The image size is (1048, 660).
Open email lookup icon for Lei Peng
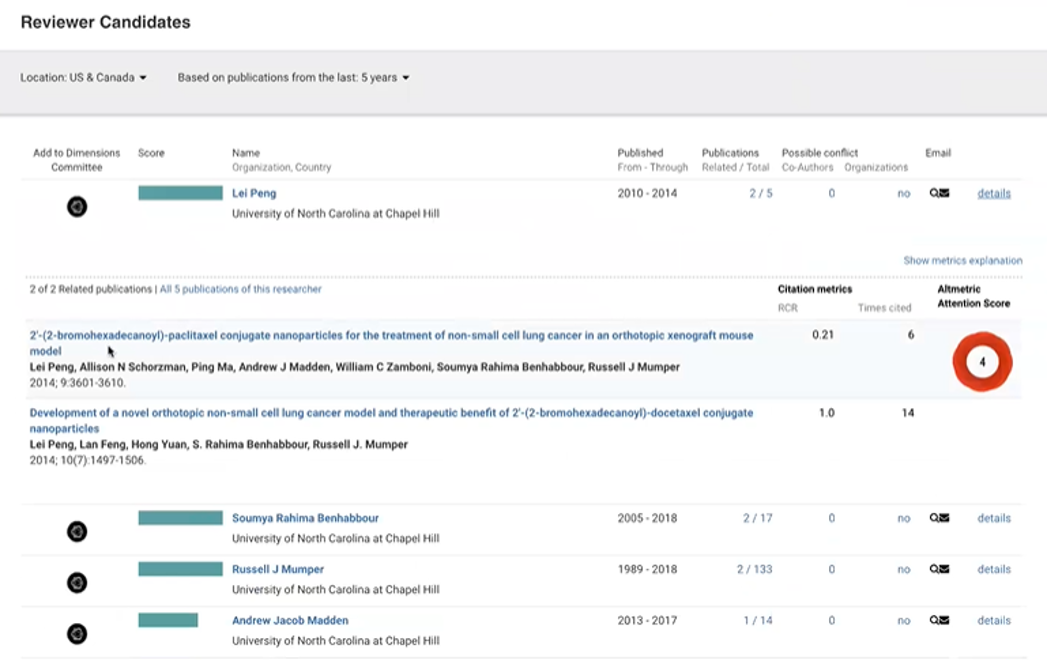pos(938,193)
